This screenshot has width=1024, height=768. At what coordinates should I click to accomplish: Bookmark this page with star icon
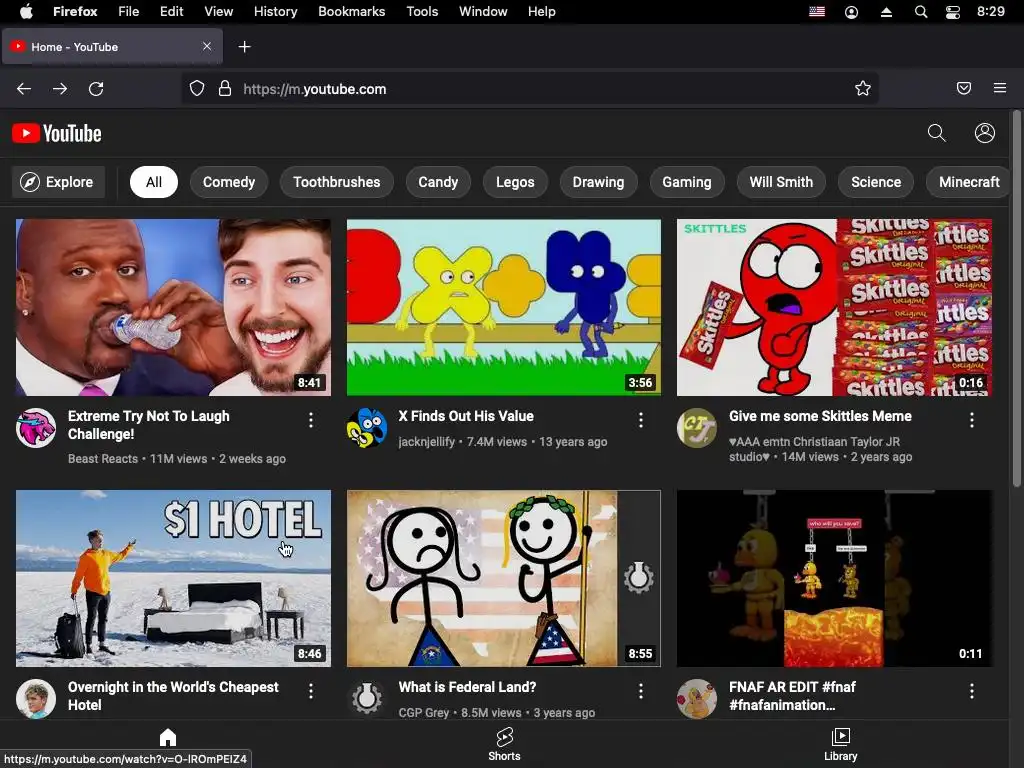(863, 88)
